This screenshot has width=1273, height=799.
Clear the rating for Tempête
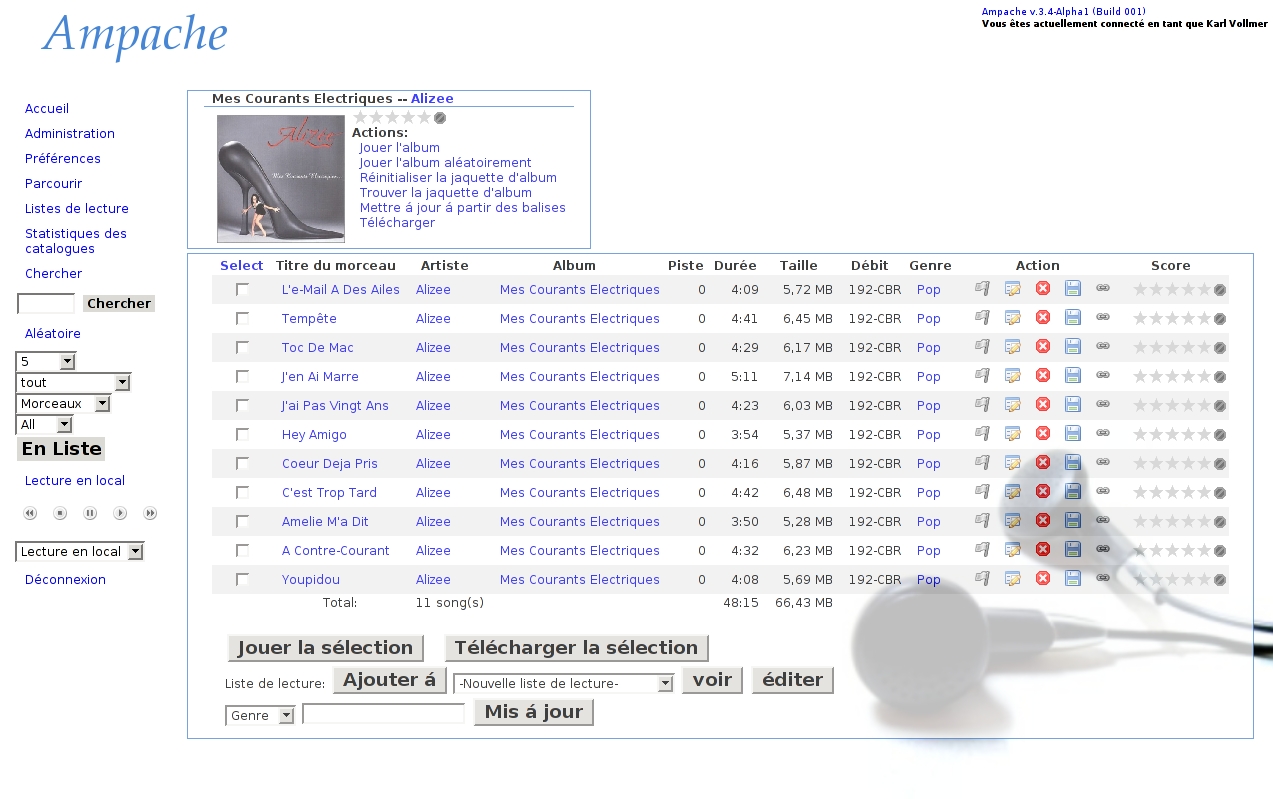pyautogui.click(x=1220, y=319)
